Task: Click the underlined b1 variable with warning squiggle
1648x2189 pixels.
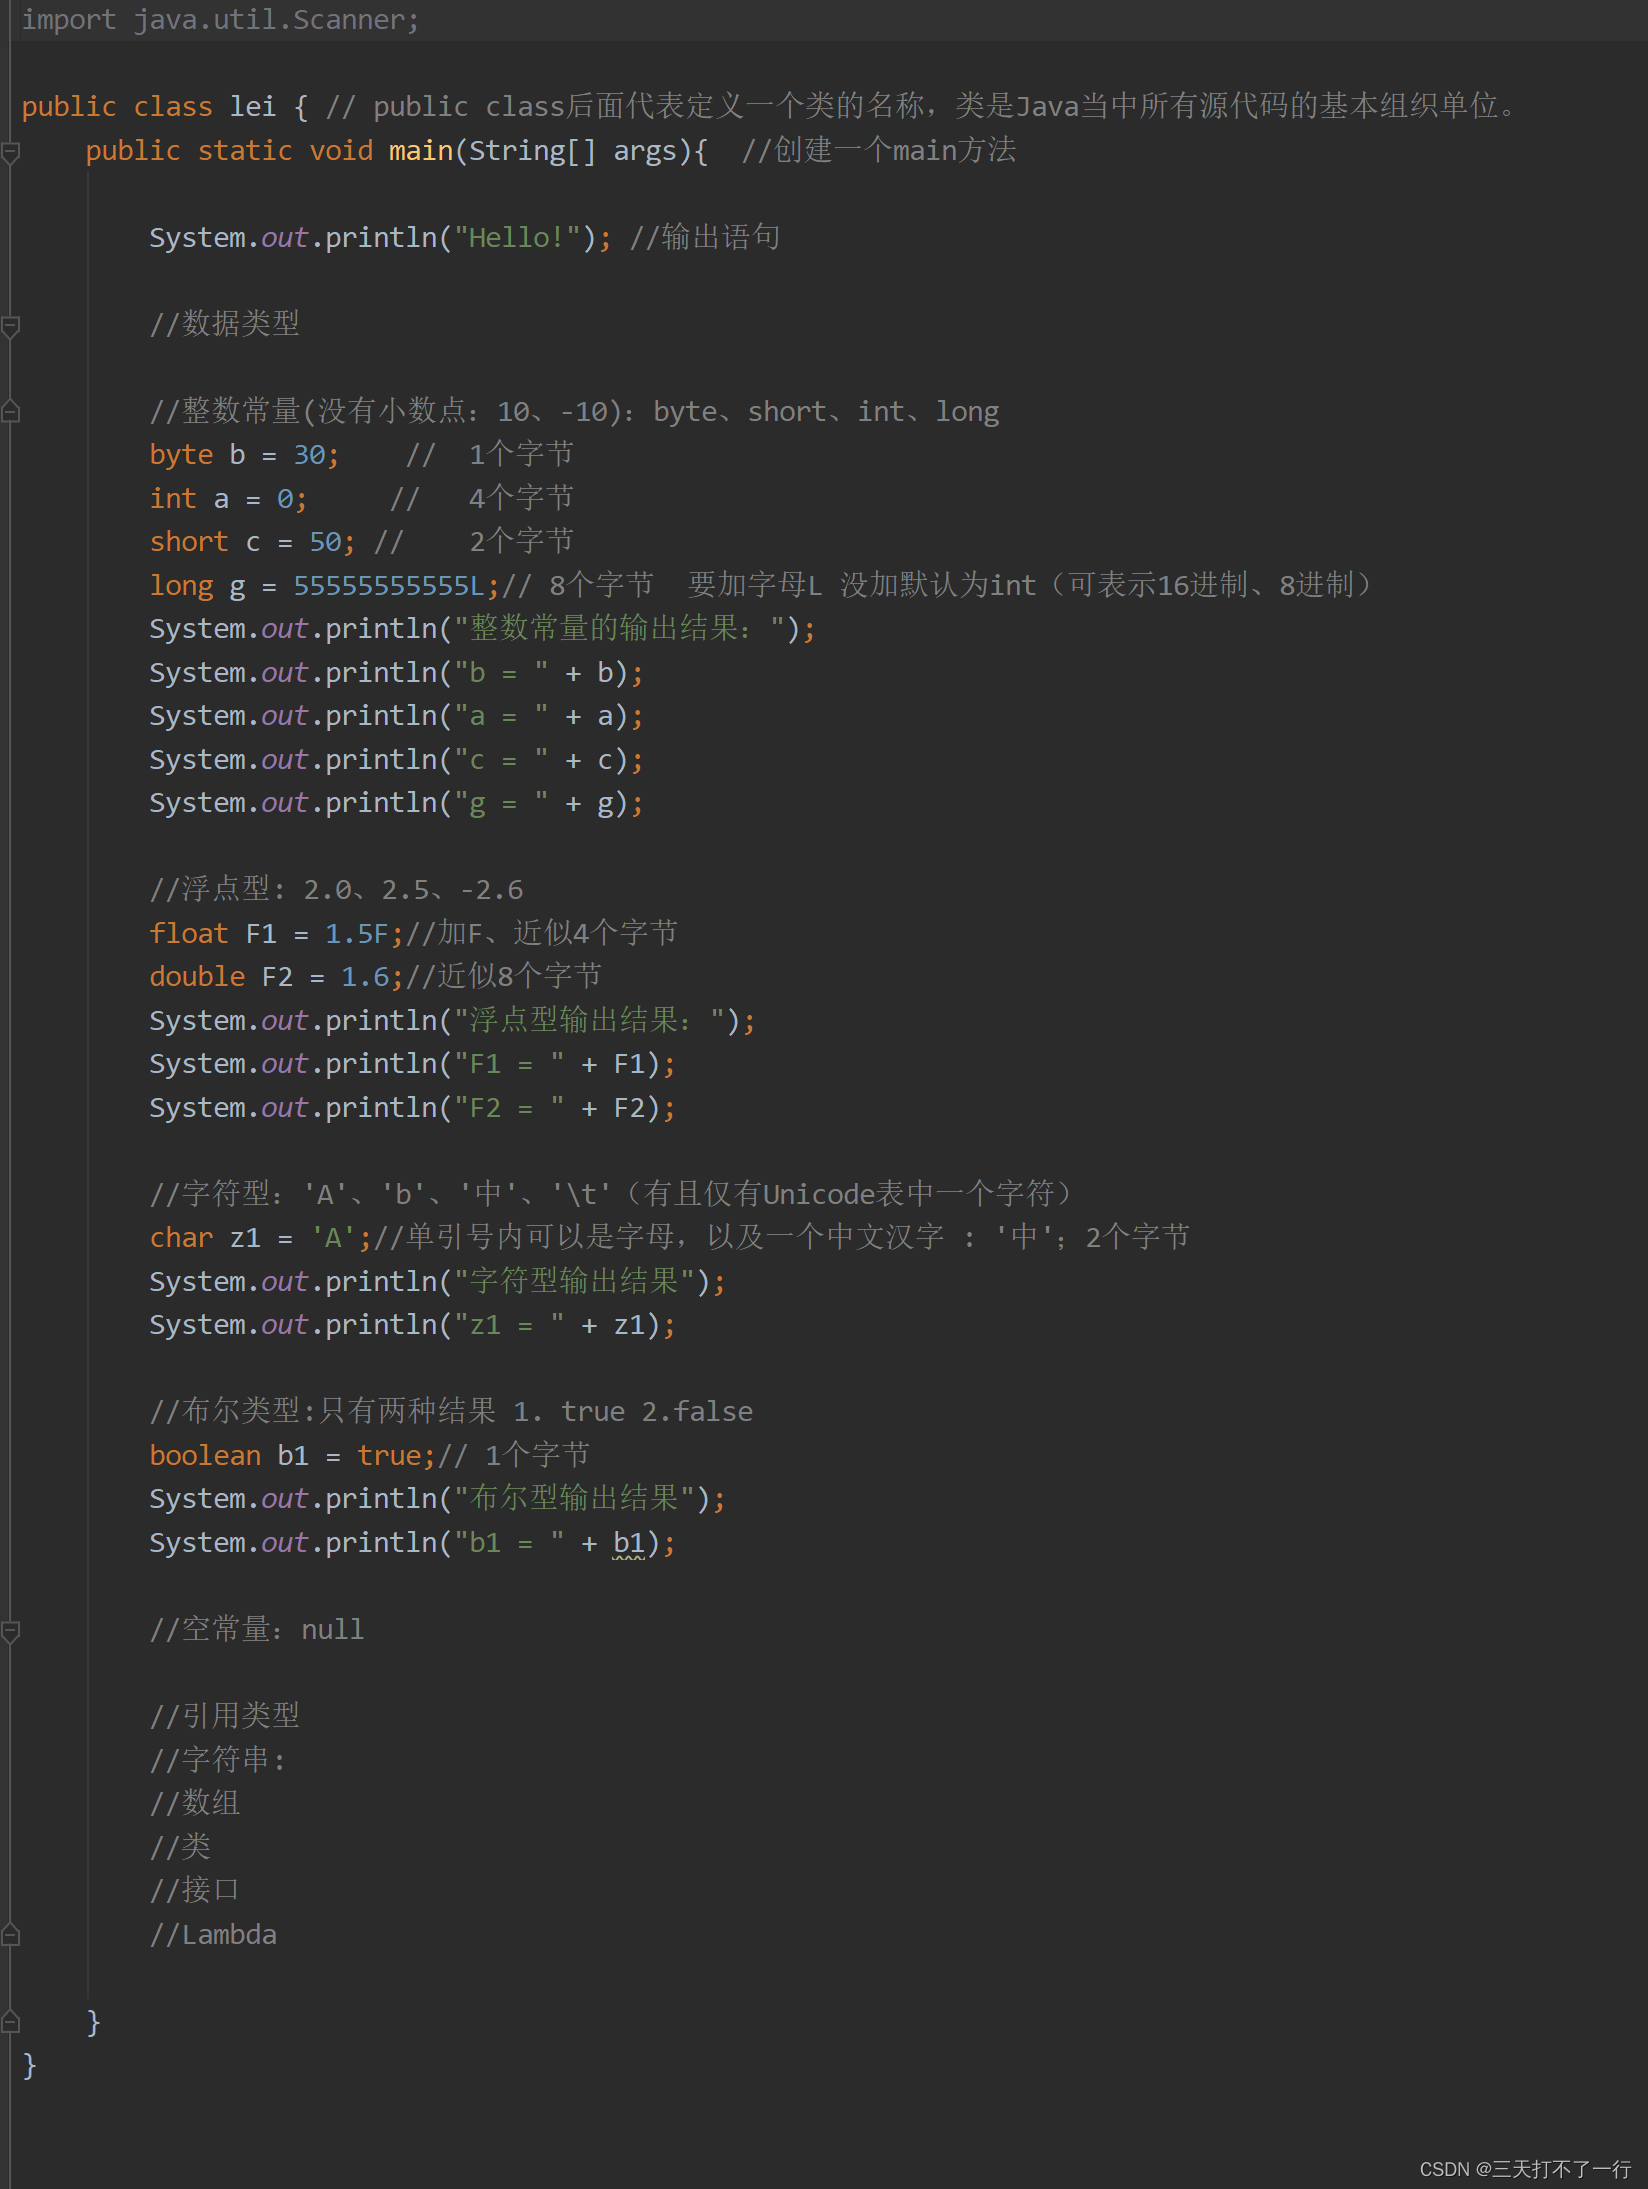Action: 630,1541
